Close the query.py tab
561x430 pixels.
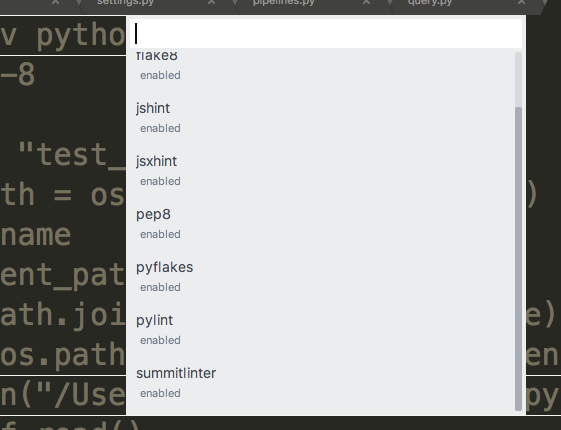(x=521, y=3)
